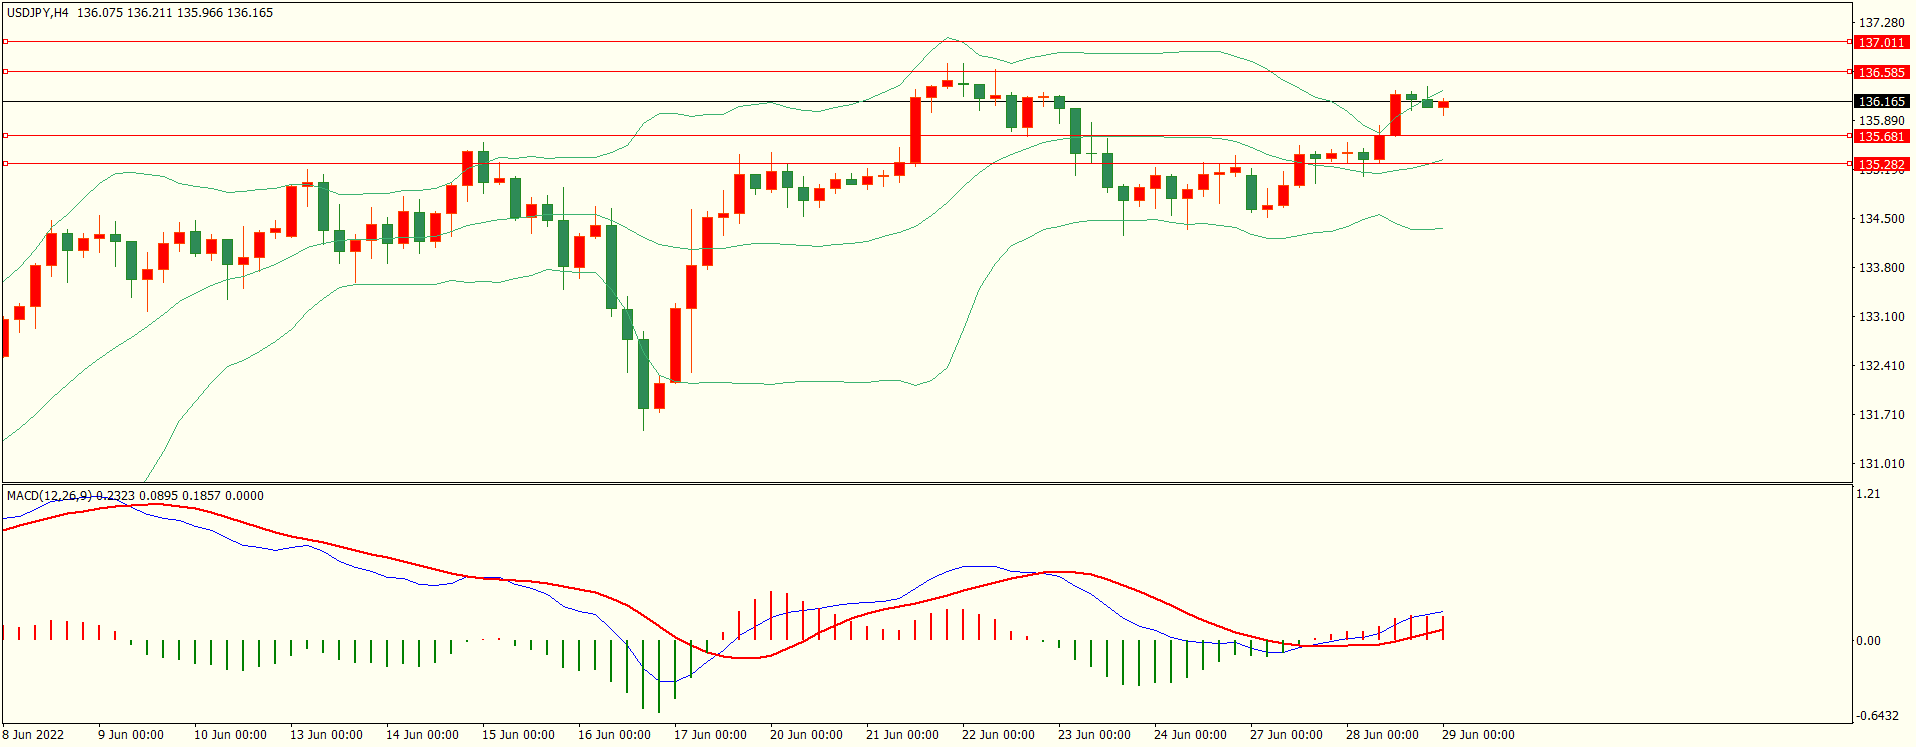Click the 134.500 price scale value
The height and width of the screenshot is (747, 1916).
pos(1881,219)
